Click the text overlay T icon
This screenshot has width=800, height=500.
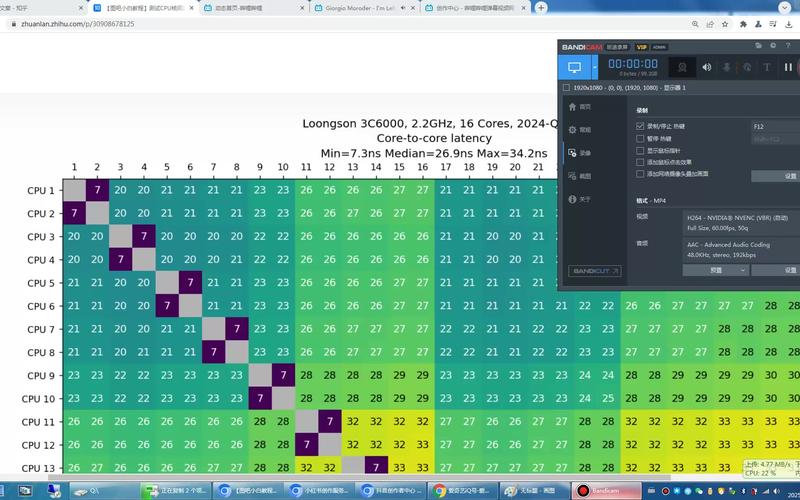point(767,67)
